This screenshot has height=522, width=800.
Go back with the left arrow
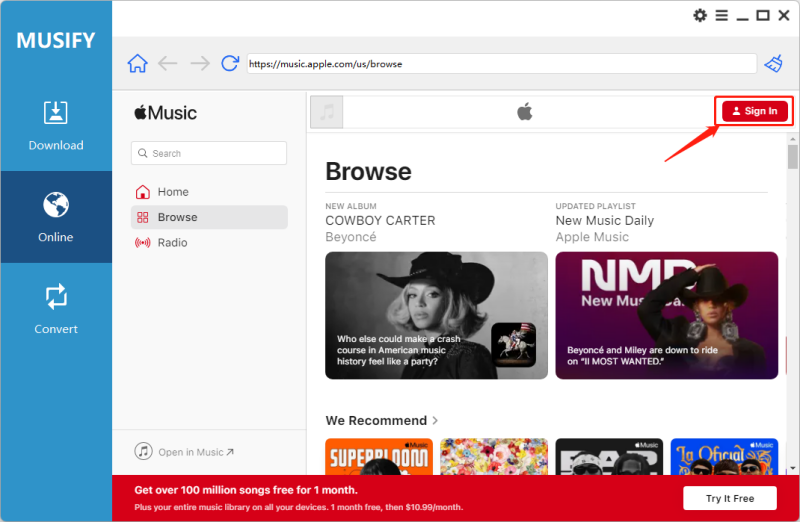click(168, 64)
